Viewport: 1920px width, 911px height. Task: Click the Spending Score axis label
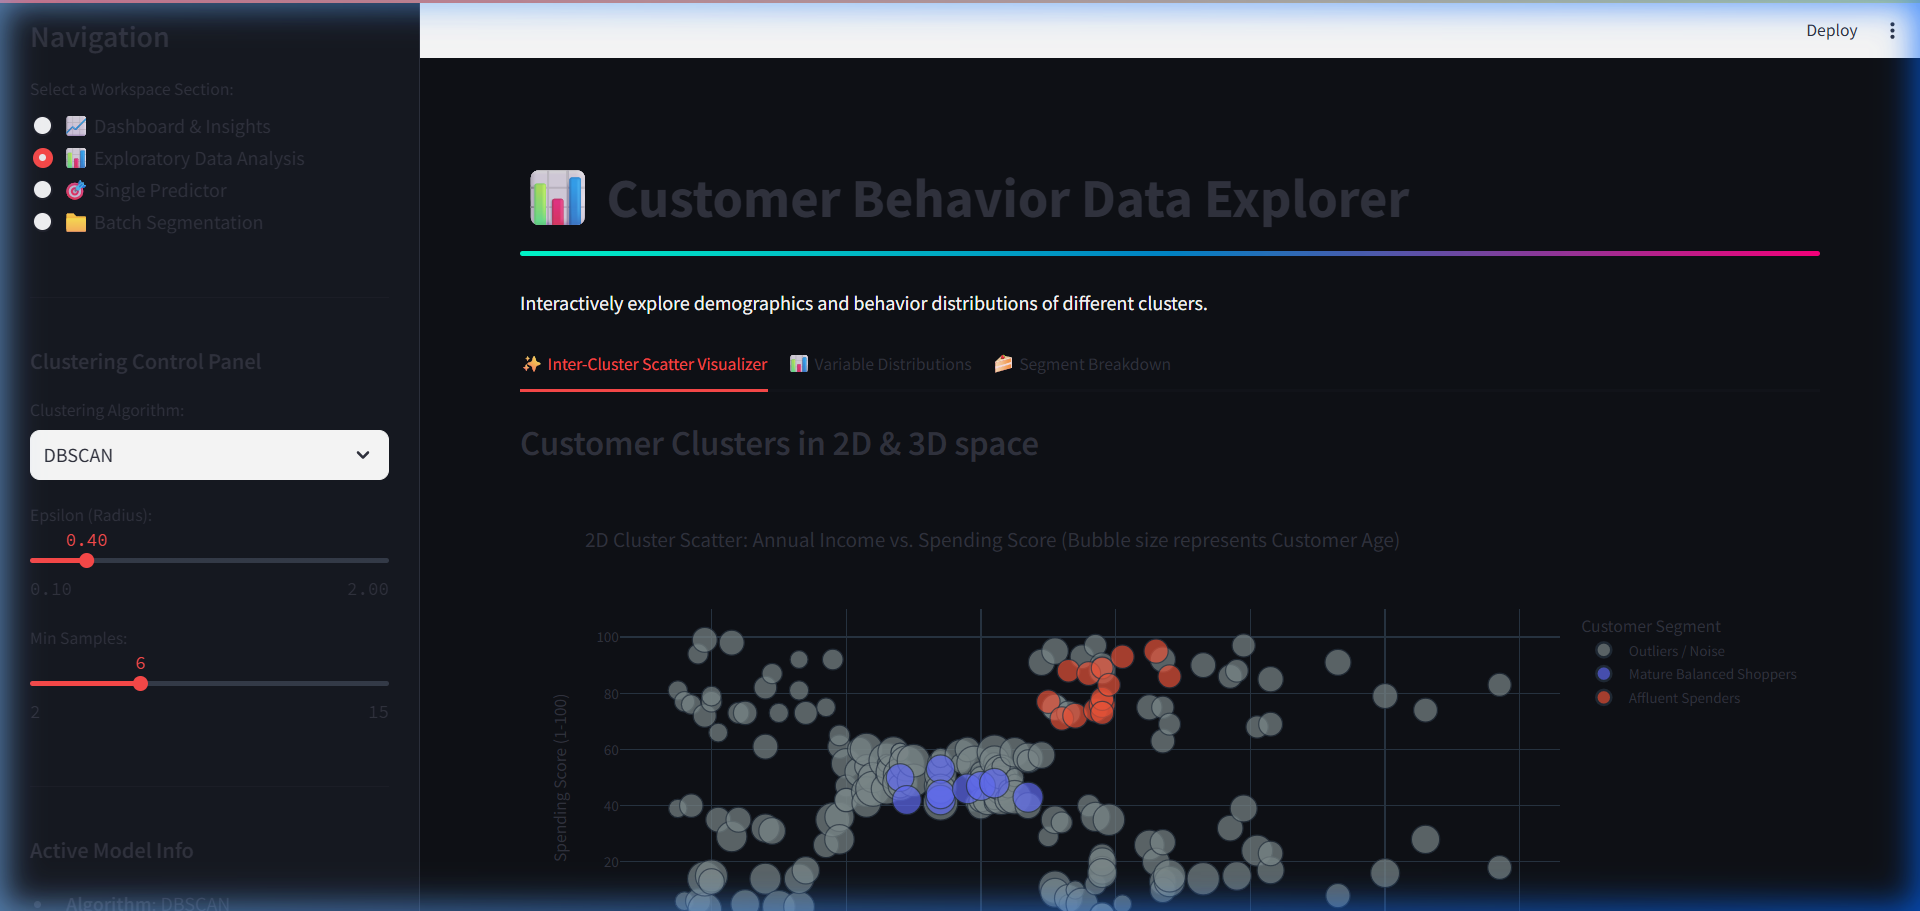click(x=561, y=777)
